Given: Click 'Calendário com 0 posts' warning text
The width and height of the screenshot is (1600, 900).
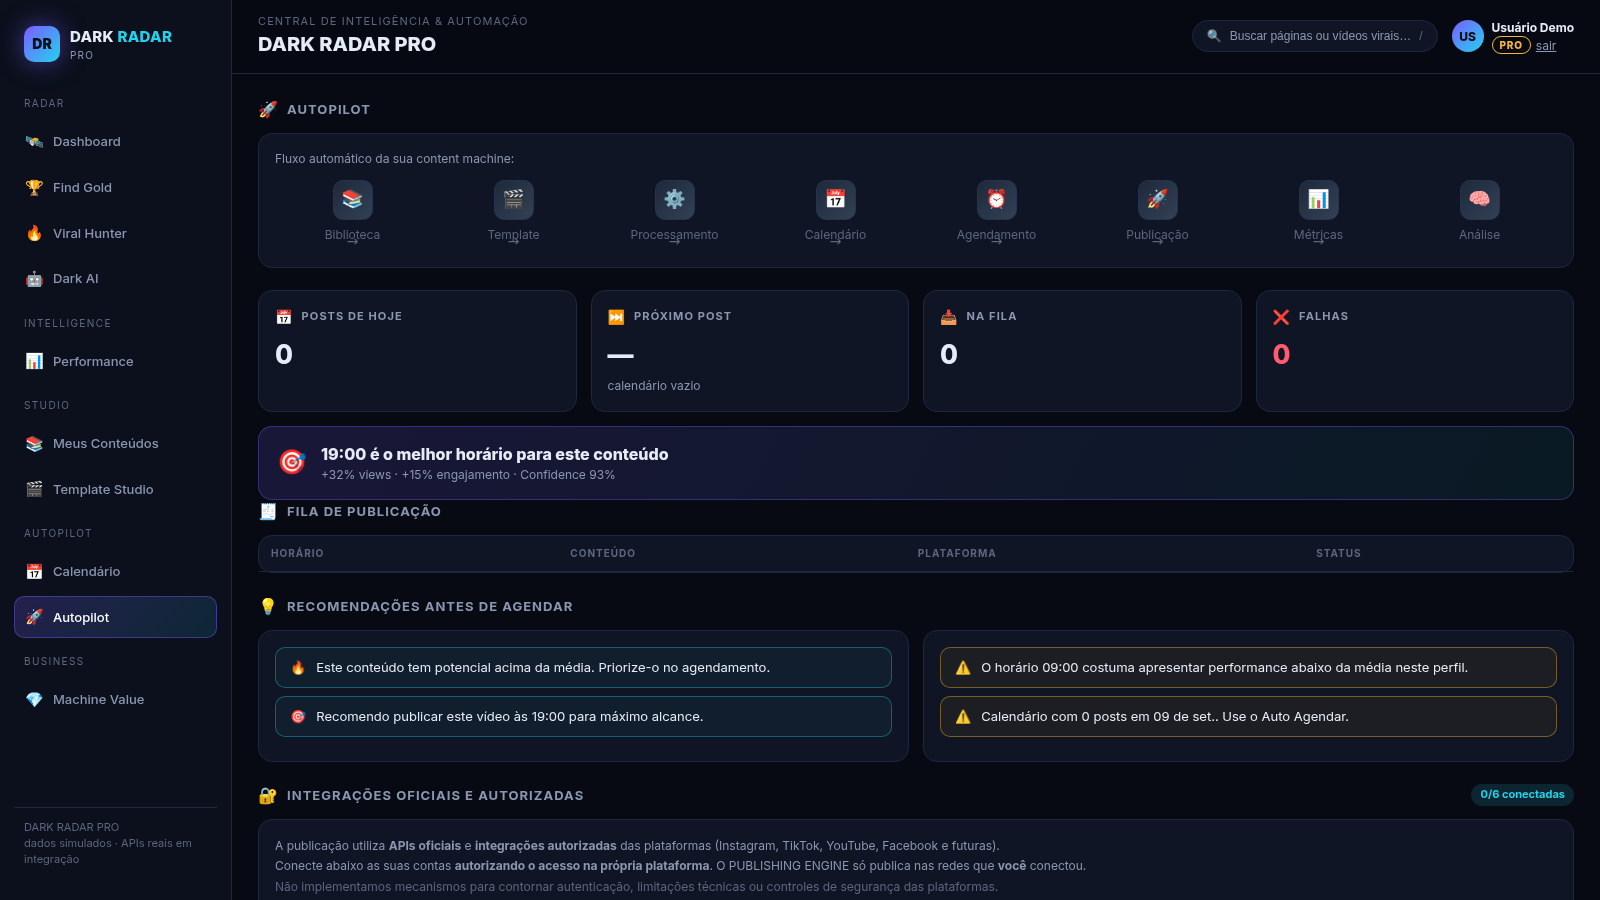Looking at the screenshot, I should [x=1165, y=717].
